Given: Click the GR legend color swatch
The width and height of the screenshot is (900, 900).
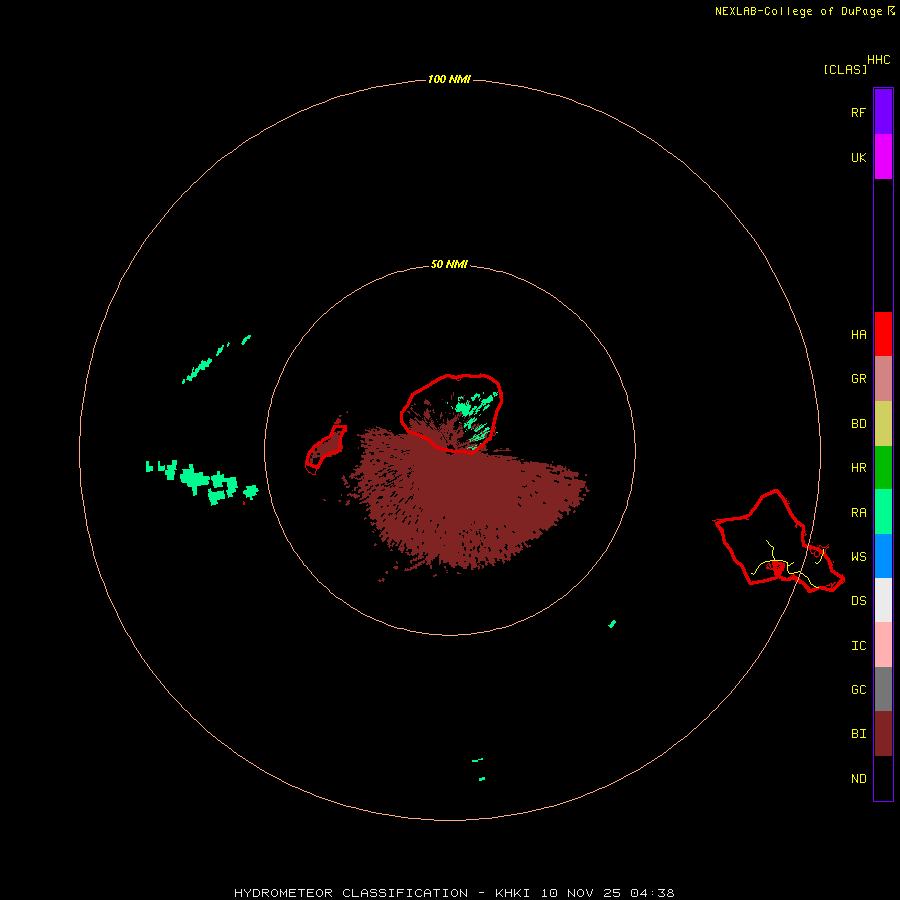Looking at the screenshot, I should (883, 379).
